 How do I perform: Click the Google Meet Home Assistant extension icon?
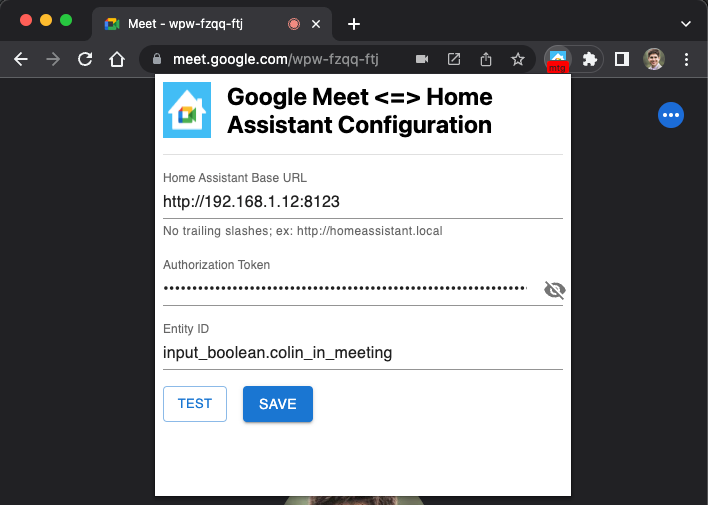(x=558, y=59)
